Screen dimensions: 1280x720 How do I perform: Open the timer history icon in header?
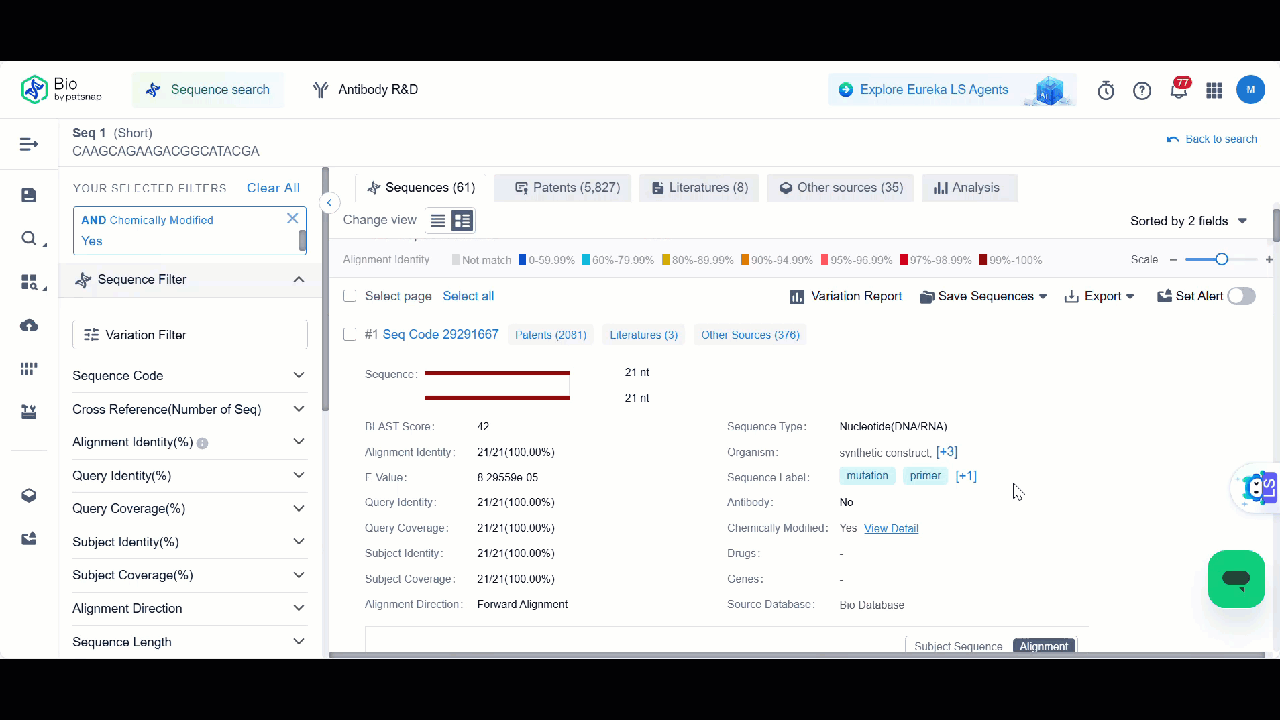coord(1106,90)
